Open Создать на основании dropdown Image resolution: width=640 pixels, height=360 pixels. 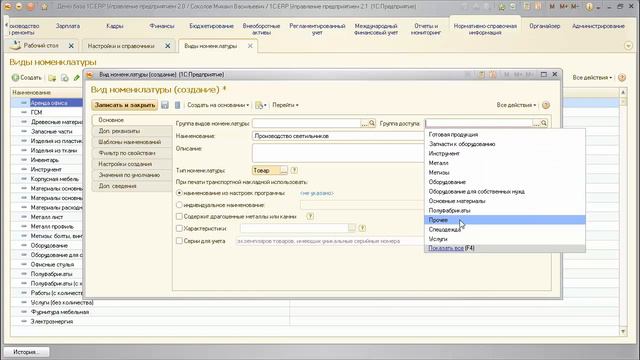218,105
